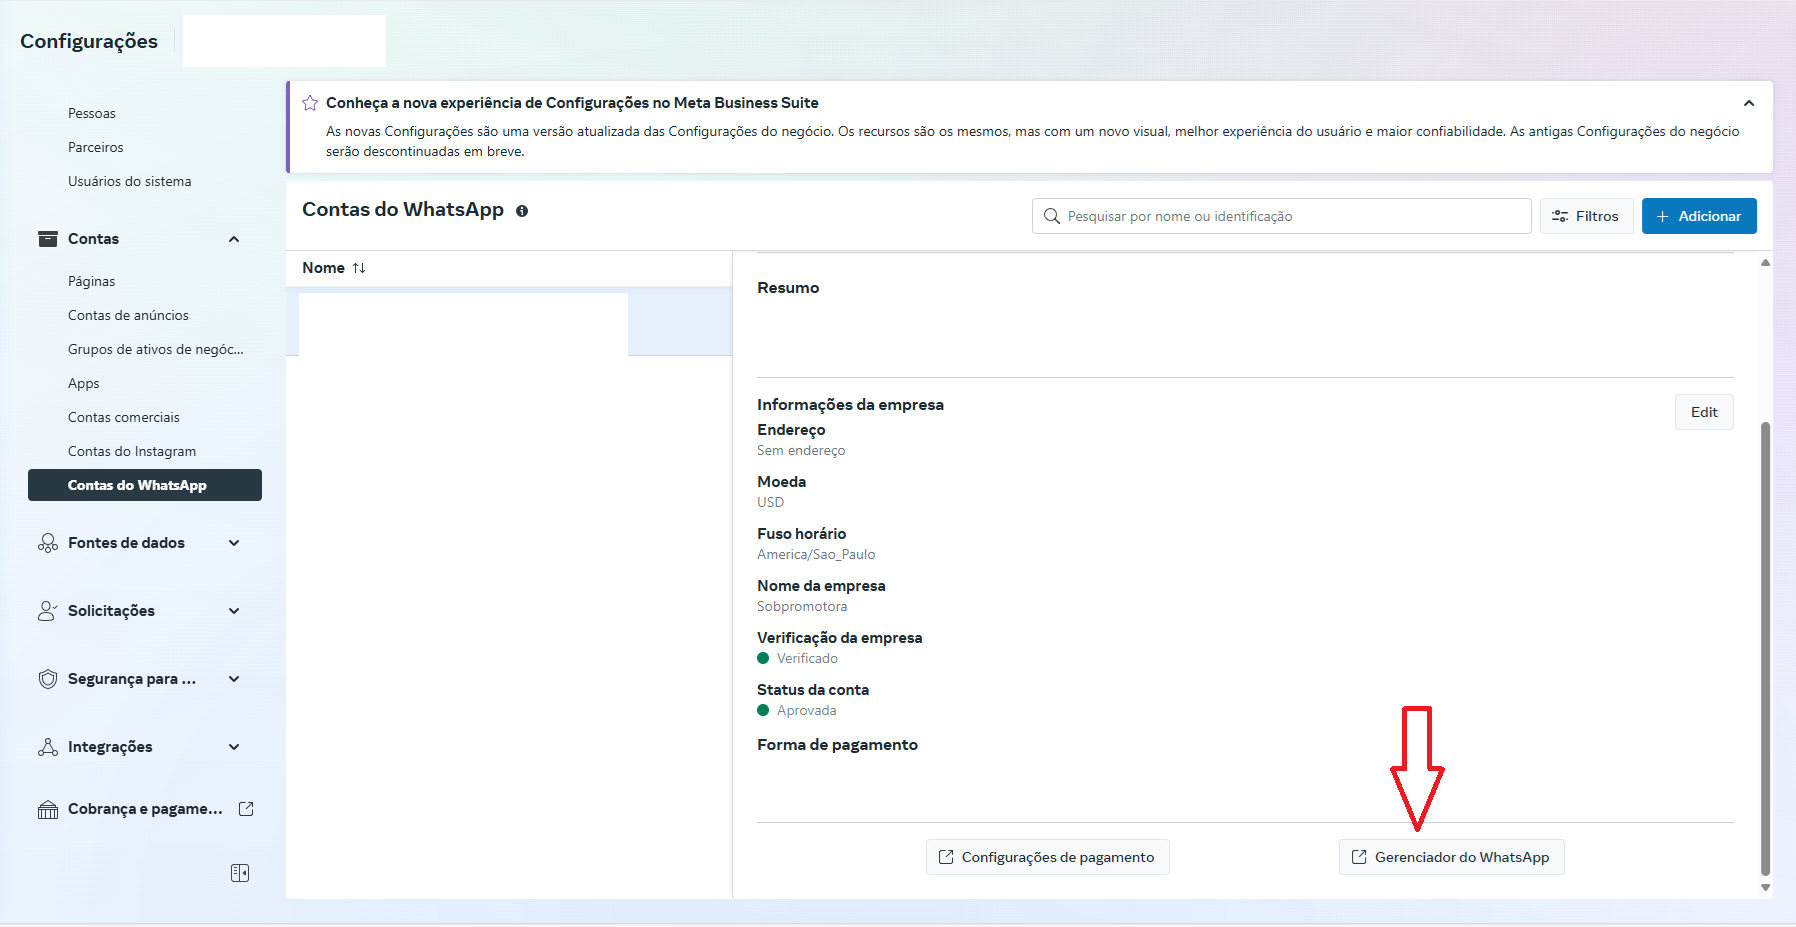The image size is (1796, 927).
Task: Click the scroll up arrow in the details panel
Action: [1765, 263]
